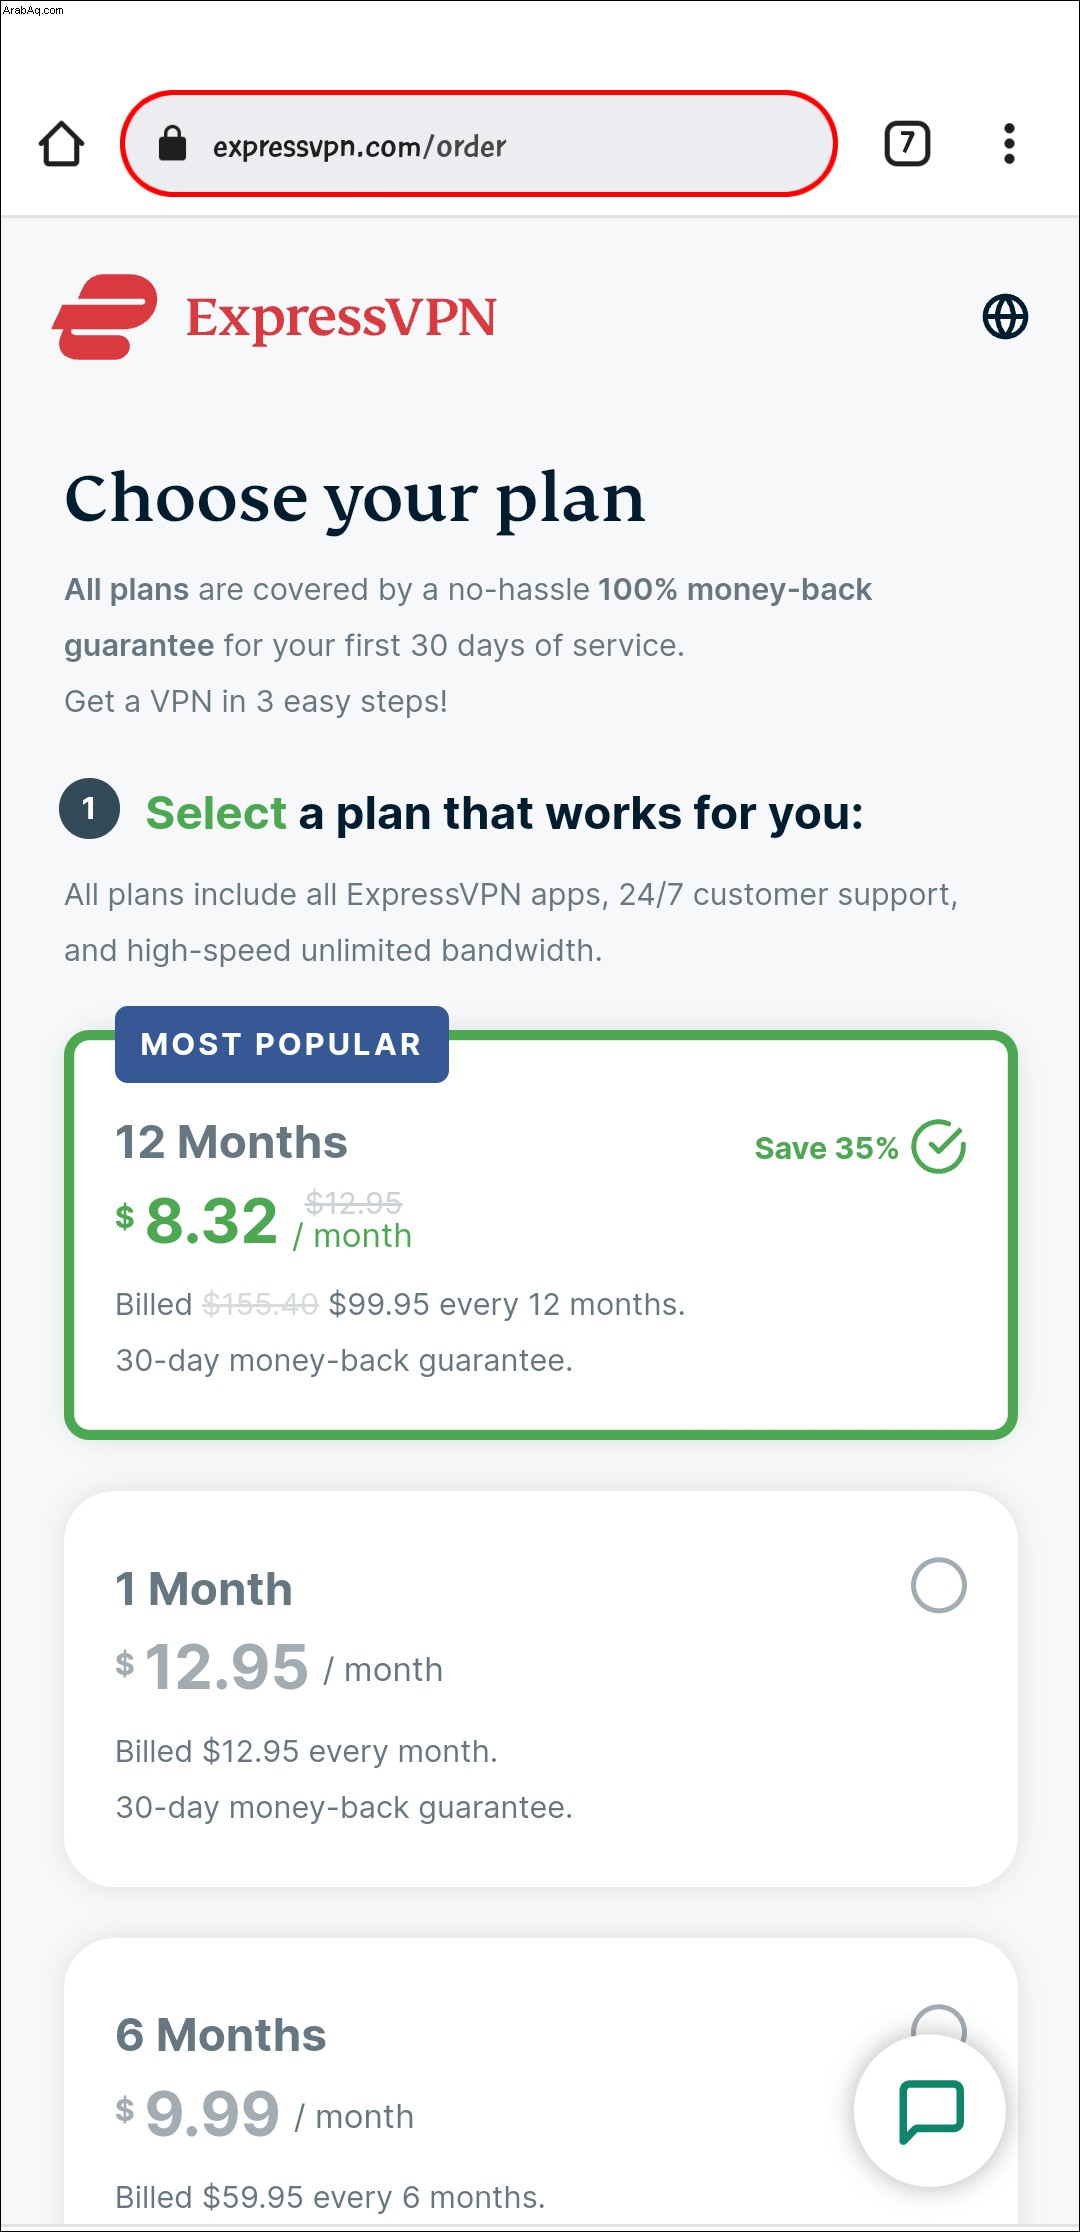Click the expressvpn.com/order address field
Viewport: 1080px width, 2232px height.
(479, 144)
